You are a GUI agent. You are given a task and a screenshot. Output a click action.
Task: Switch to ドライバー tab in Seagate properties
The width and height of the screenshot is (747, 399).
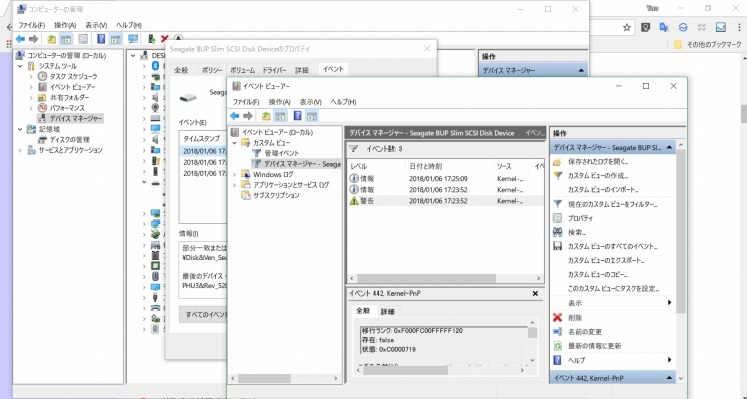tap(274, 70)
